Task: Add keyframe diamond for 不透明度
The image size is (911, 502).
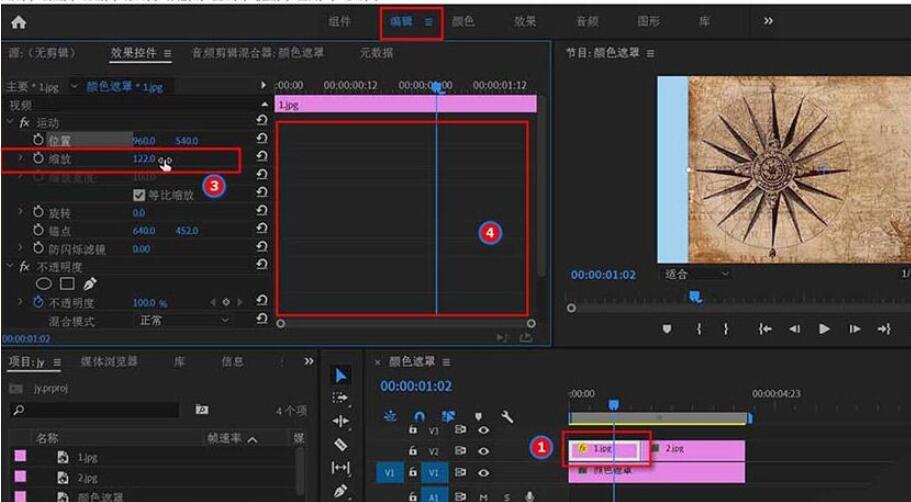Action: (x=226, y=302)
